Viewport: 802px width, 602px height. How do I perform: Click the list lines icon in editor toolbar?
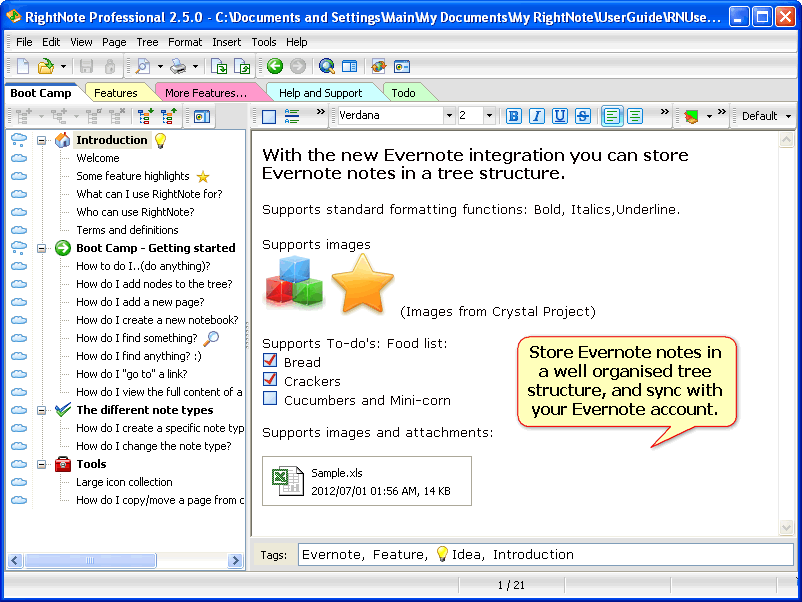tap(292, 116)
